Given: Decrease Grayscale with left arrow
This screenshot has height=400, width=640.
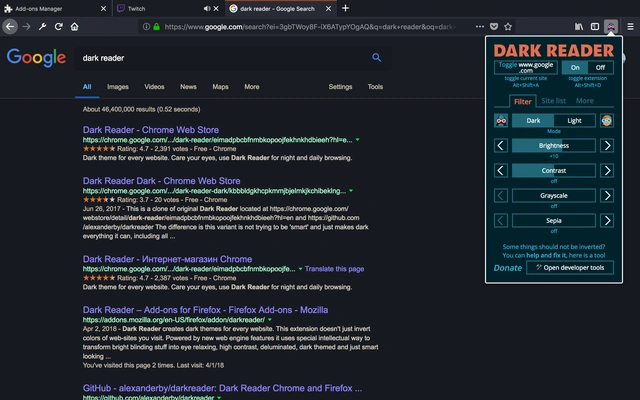Looking at the screenshot, I should [x=501, y=196].
